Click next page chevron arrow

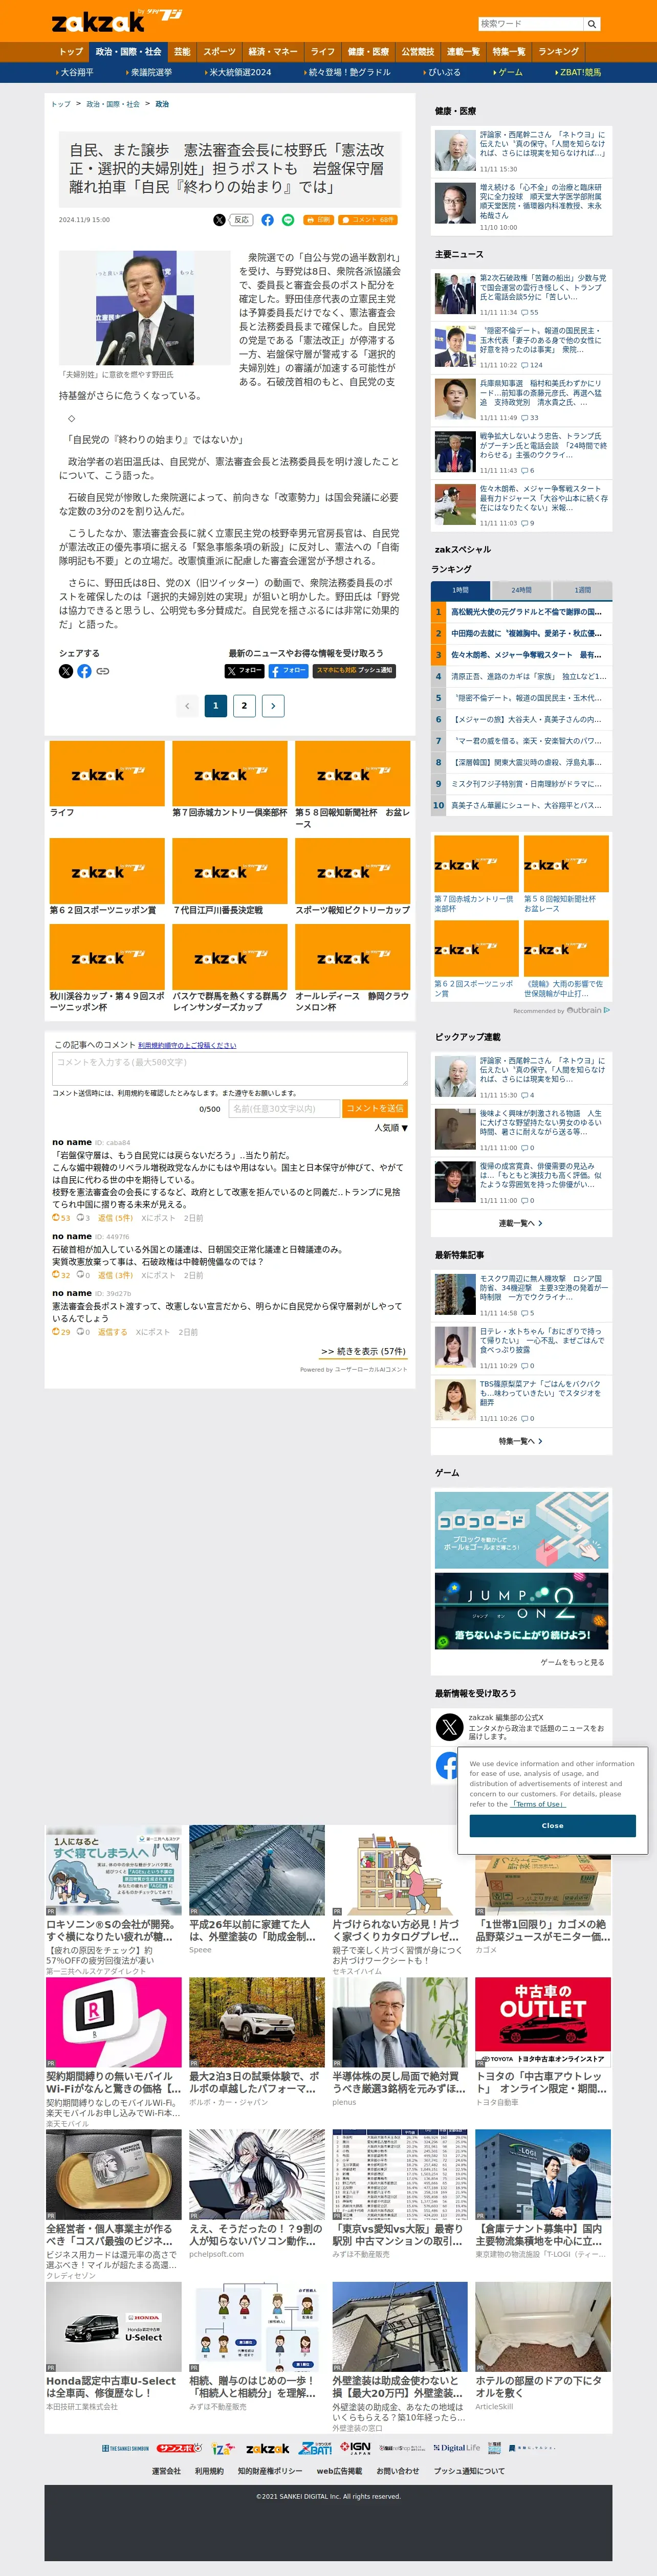point(273,706)
